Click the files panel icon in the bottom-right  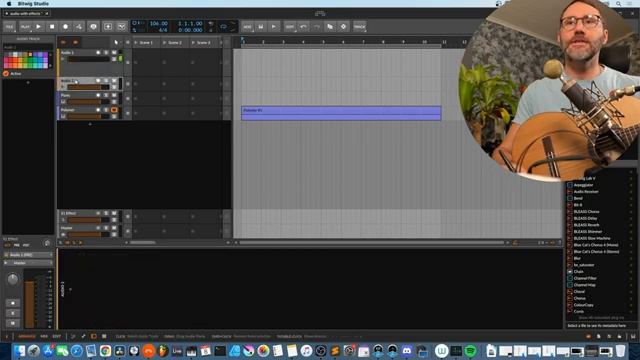599,336
